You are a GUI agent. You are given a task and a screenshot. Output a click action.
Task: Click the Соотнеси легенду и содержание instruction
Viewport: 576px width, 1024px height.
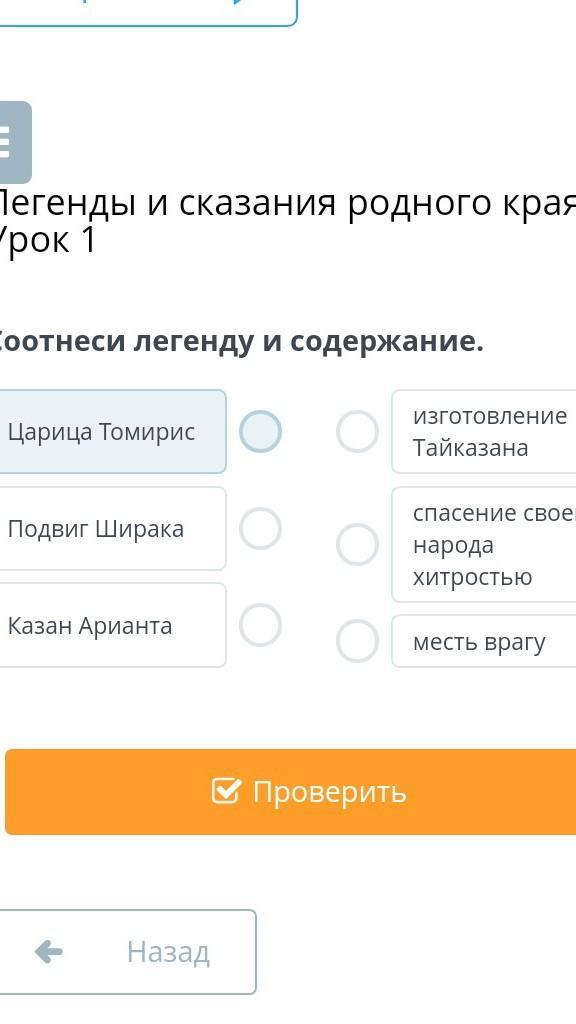coord(240,342)
